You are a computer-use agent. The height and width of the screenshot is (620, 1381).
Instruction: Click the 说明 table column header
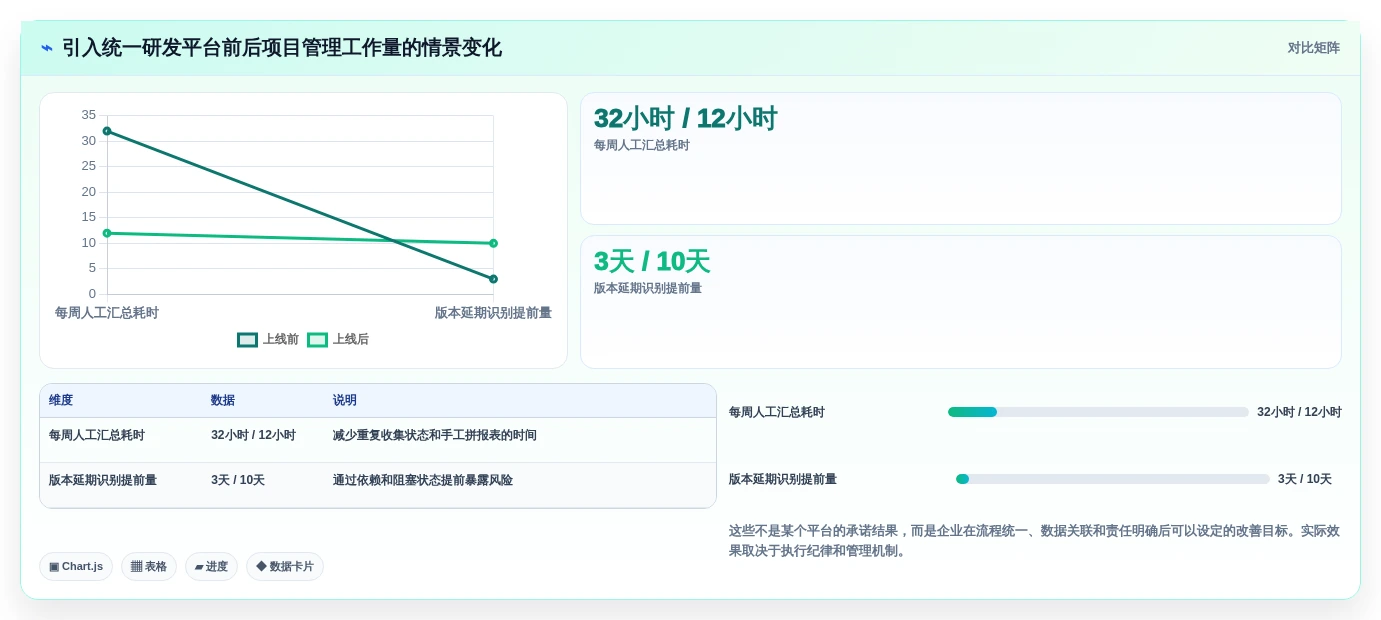pyautogui.click(x=345, y=401)
